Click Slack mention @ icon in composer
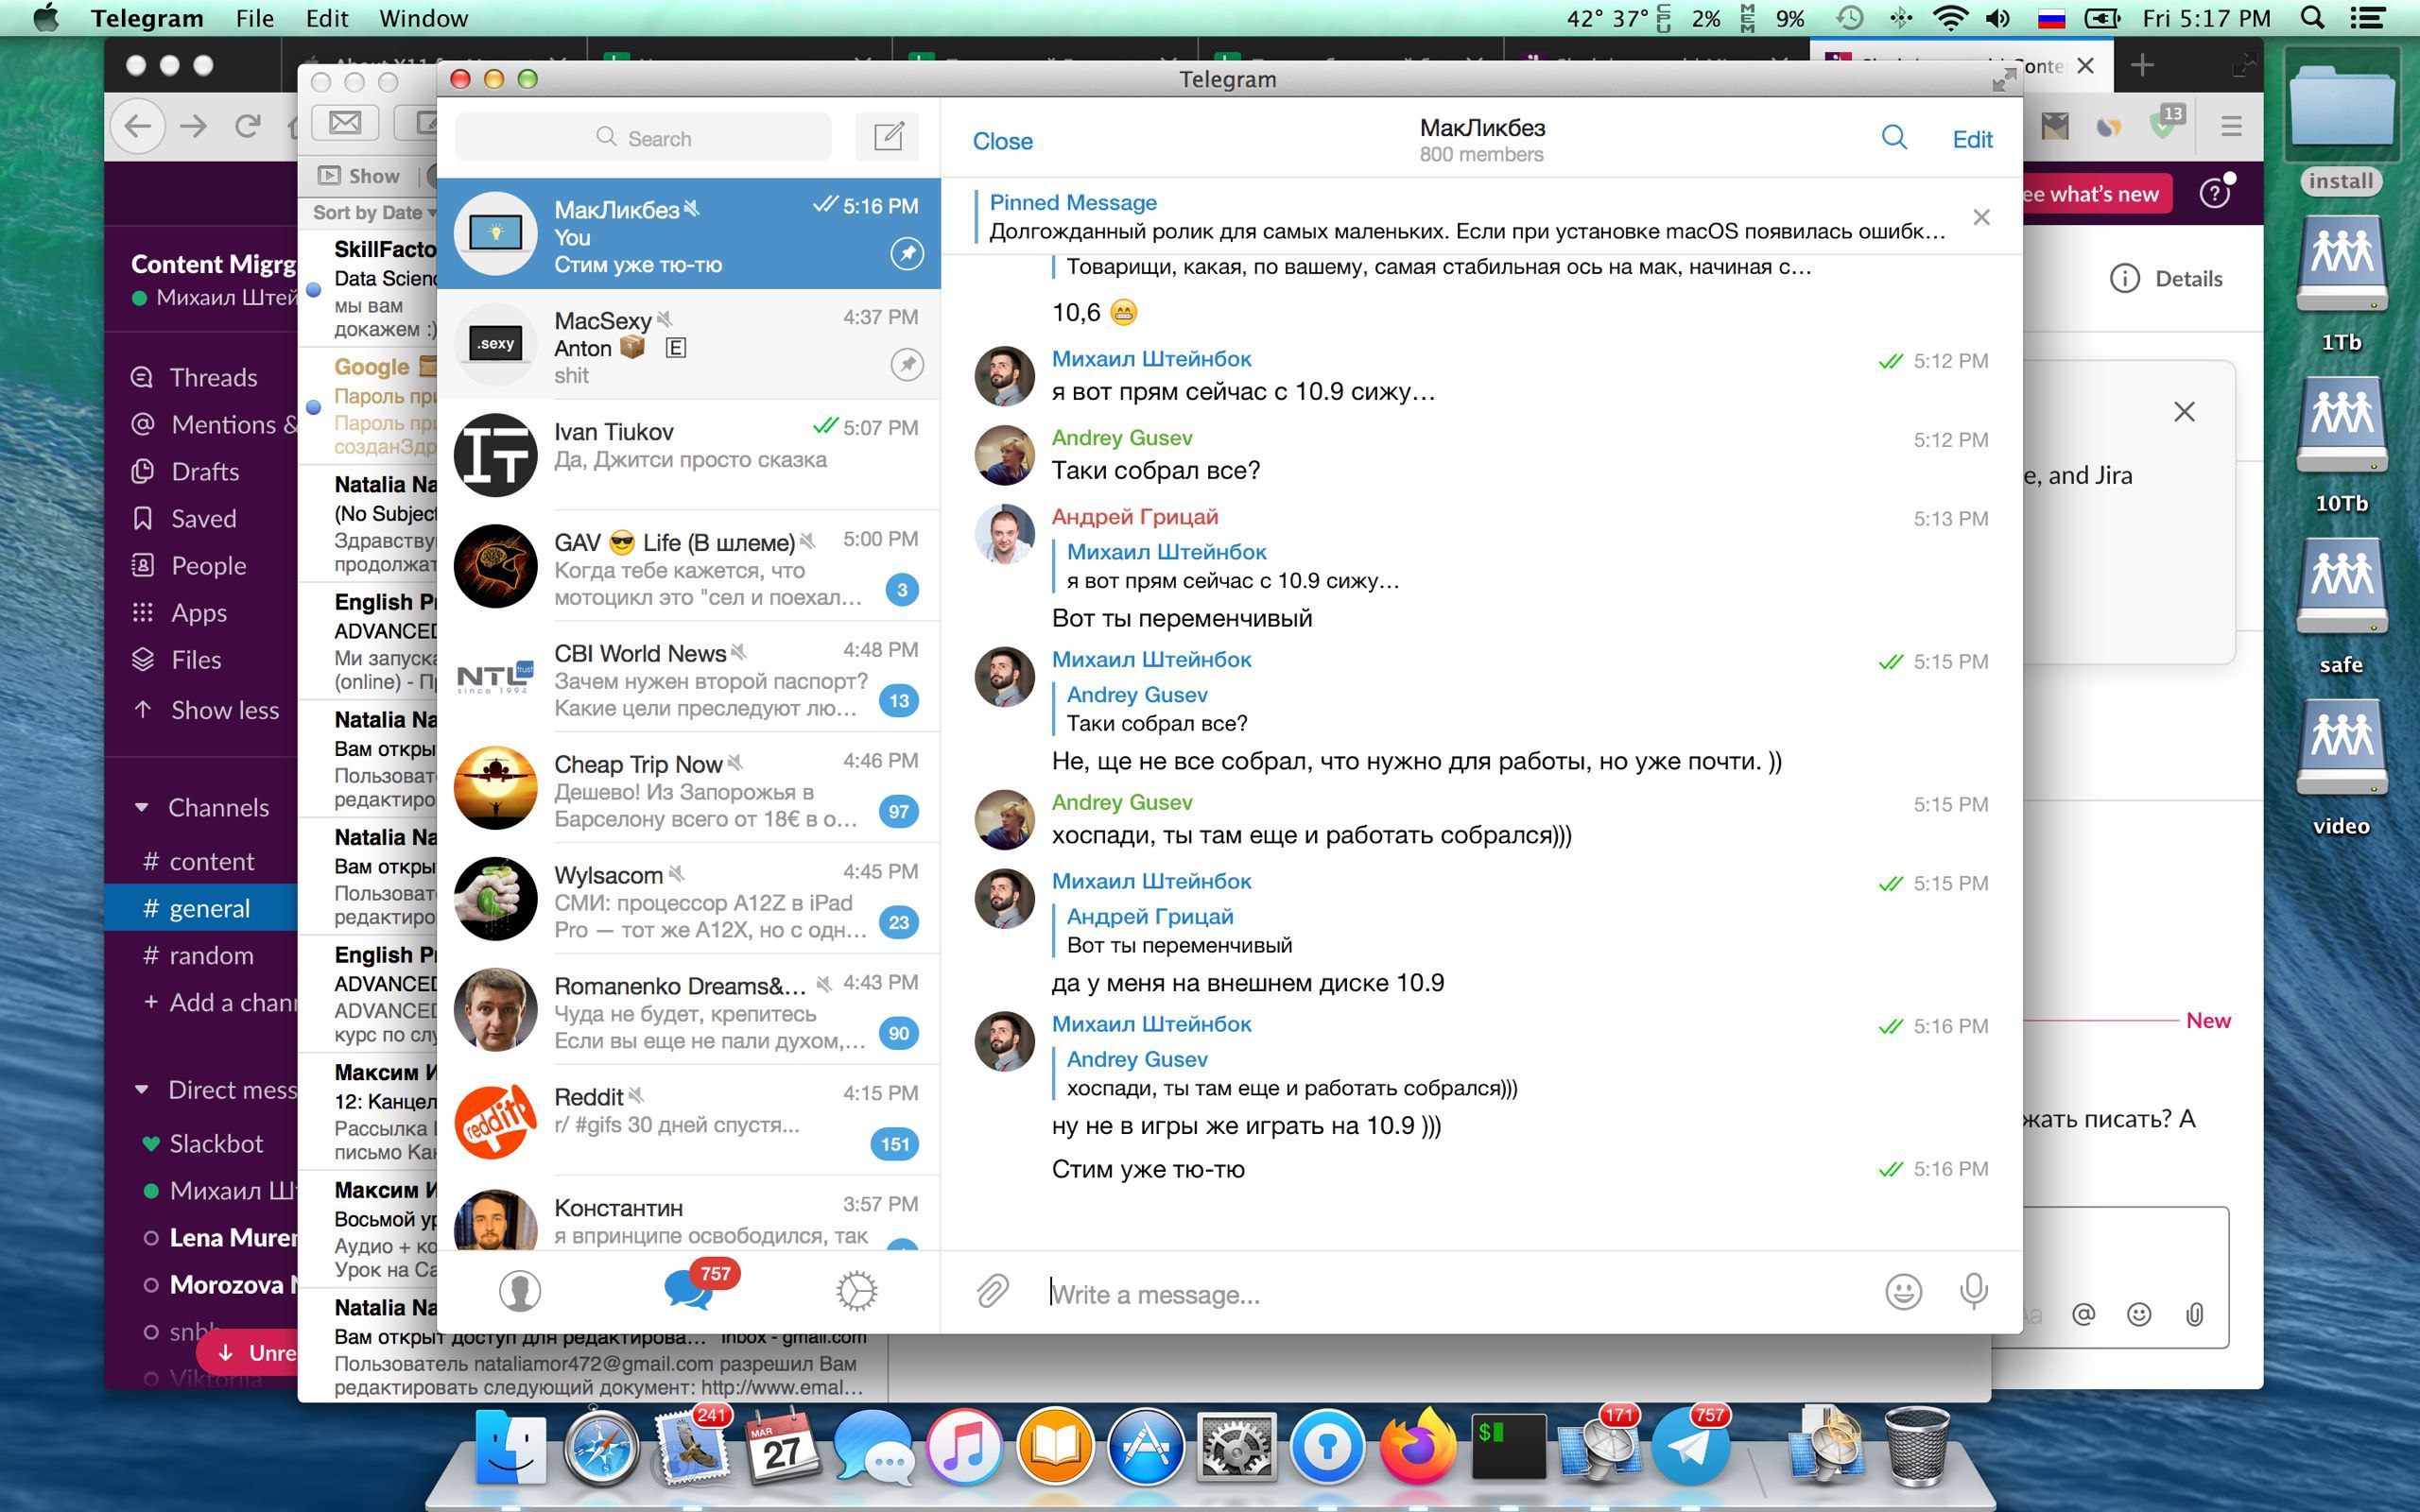The image size is (2420, 1512). tap(2083, 1314)
